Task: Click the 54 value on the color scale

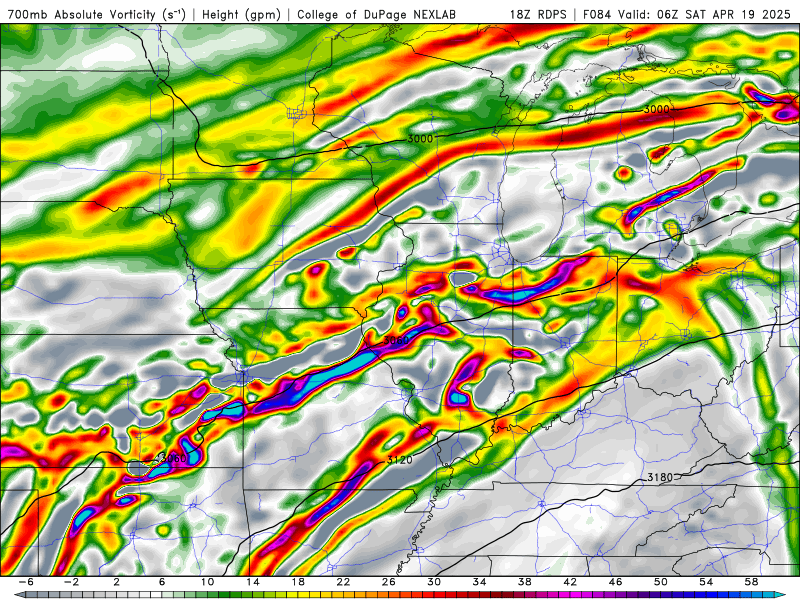Action: pyautogui.click(x=706, y=582)
